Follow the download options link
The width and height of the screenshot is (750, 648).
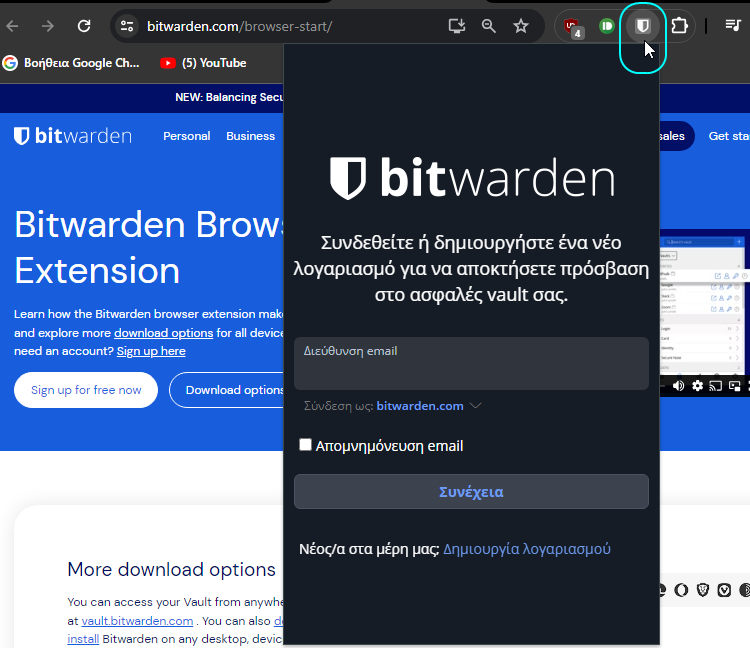pyautogui.click(x=164, y=333)
